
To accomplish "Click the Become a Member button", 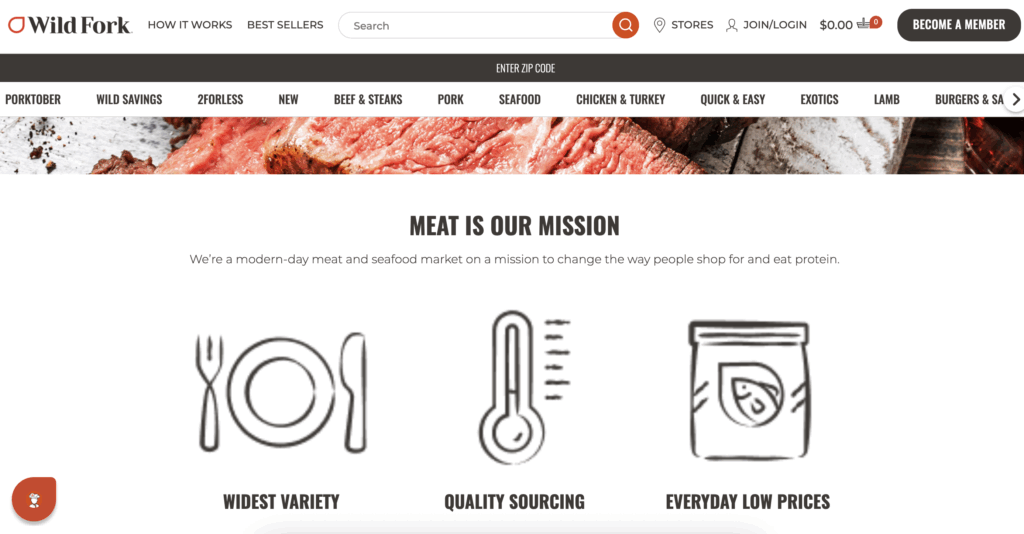I will pos(959,25).
